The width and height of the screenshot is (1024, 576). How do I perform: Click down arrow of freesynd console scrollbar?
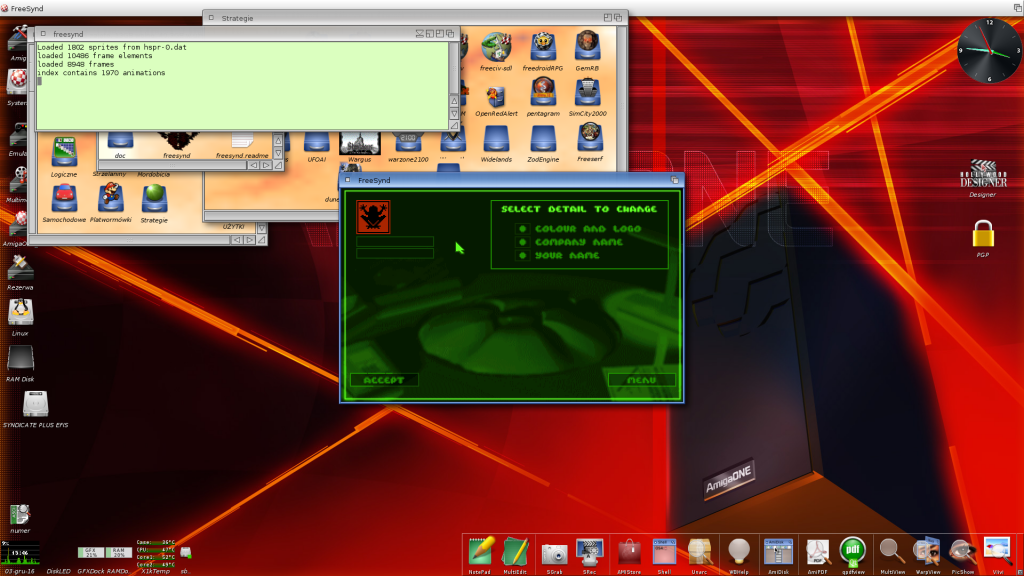(454, 114)
